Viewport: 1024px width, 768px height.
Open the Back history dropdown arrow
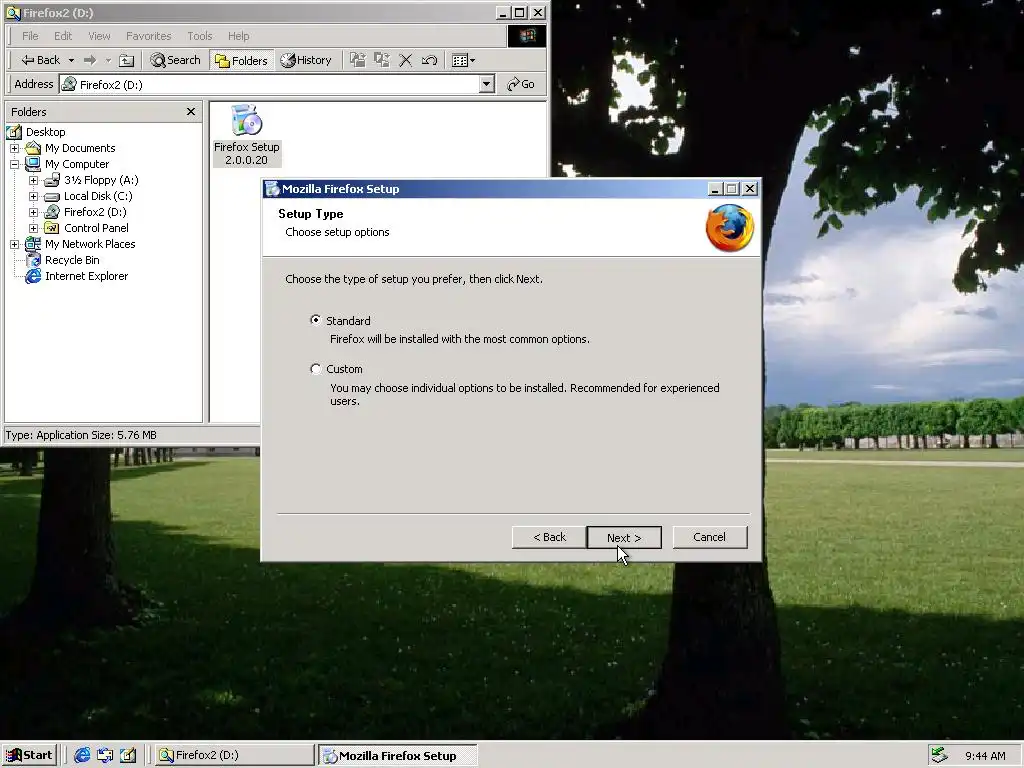[x=71, y=60]
